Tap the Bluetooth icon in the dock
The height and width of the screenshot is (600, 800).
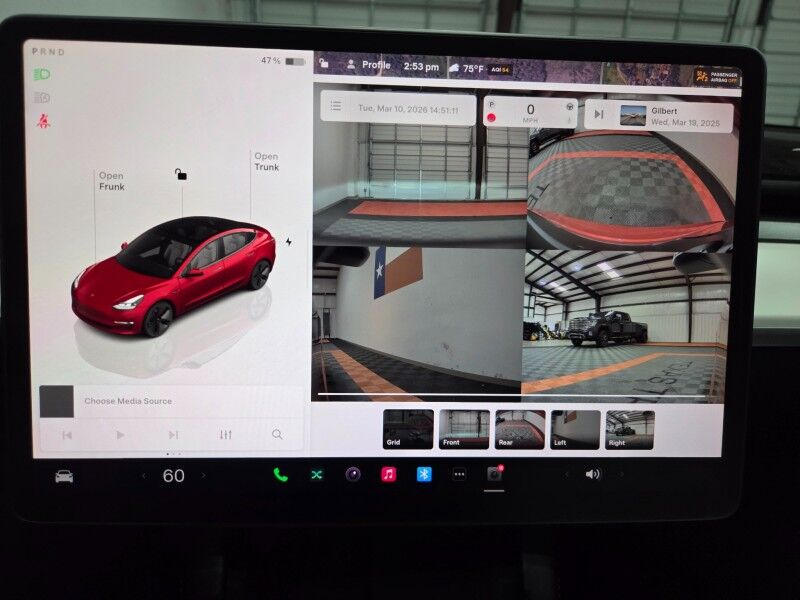coord(423,475)
